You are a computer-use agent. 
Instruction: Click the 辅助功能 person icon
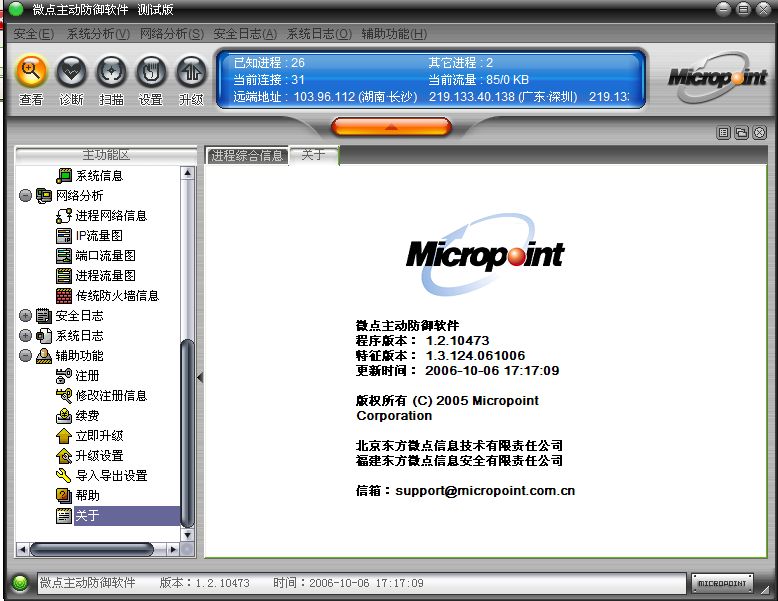pos(44,355)
